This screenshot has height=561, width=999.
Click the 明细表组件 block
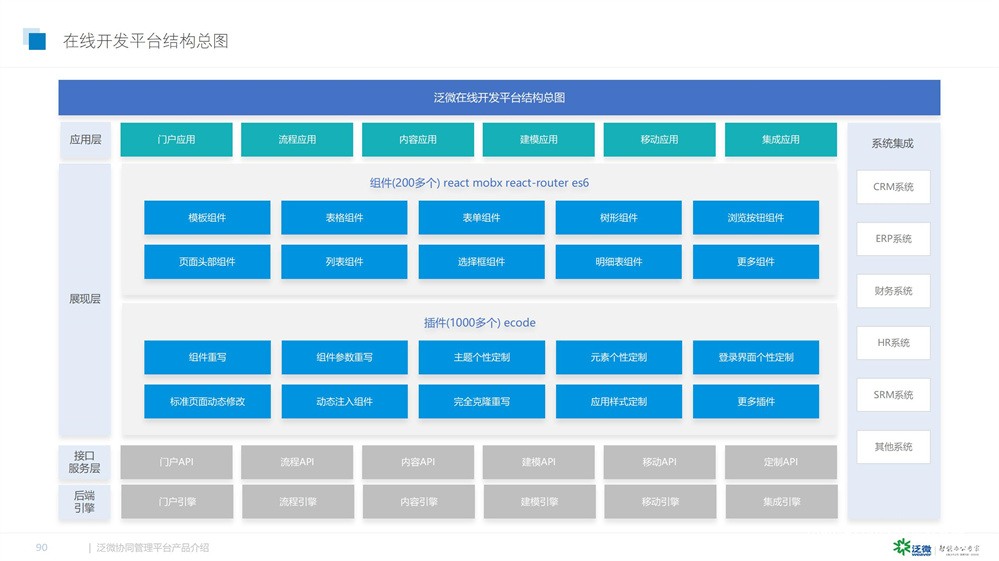point(619,262)
